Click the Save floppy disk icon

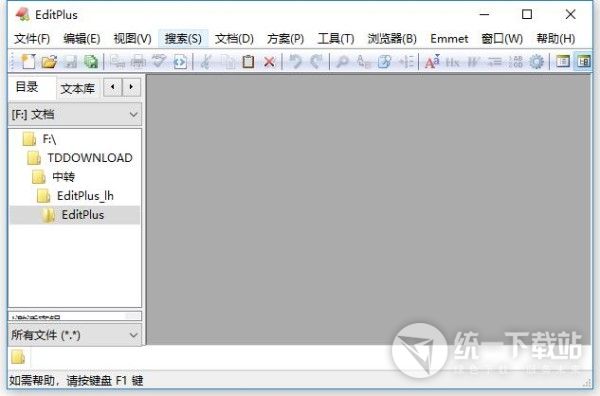coord(70,61)
